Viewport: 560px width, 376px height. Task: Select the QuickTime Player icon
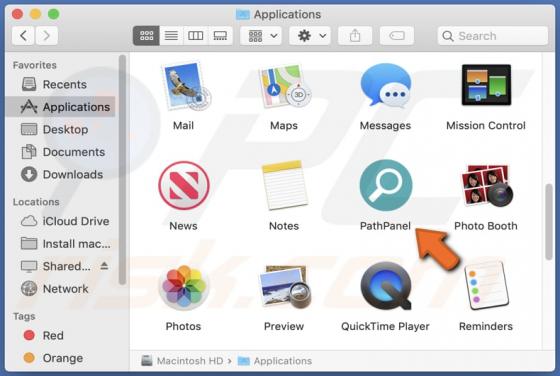[x=386, y=286]
